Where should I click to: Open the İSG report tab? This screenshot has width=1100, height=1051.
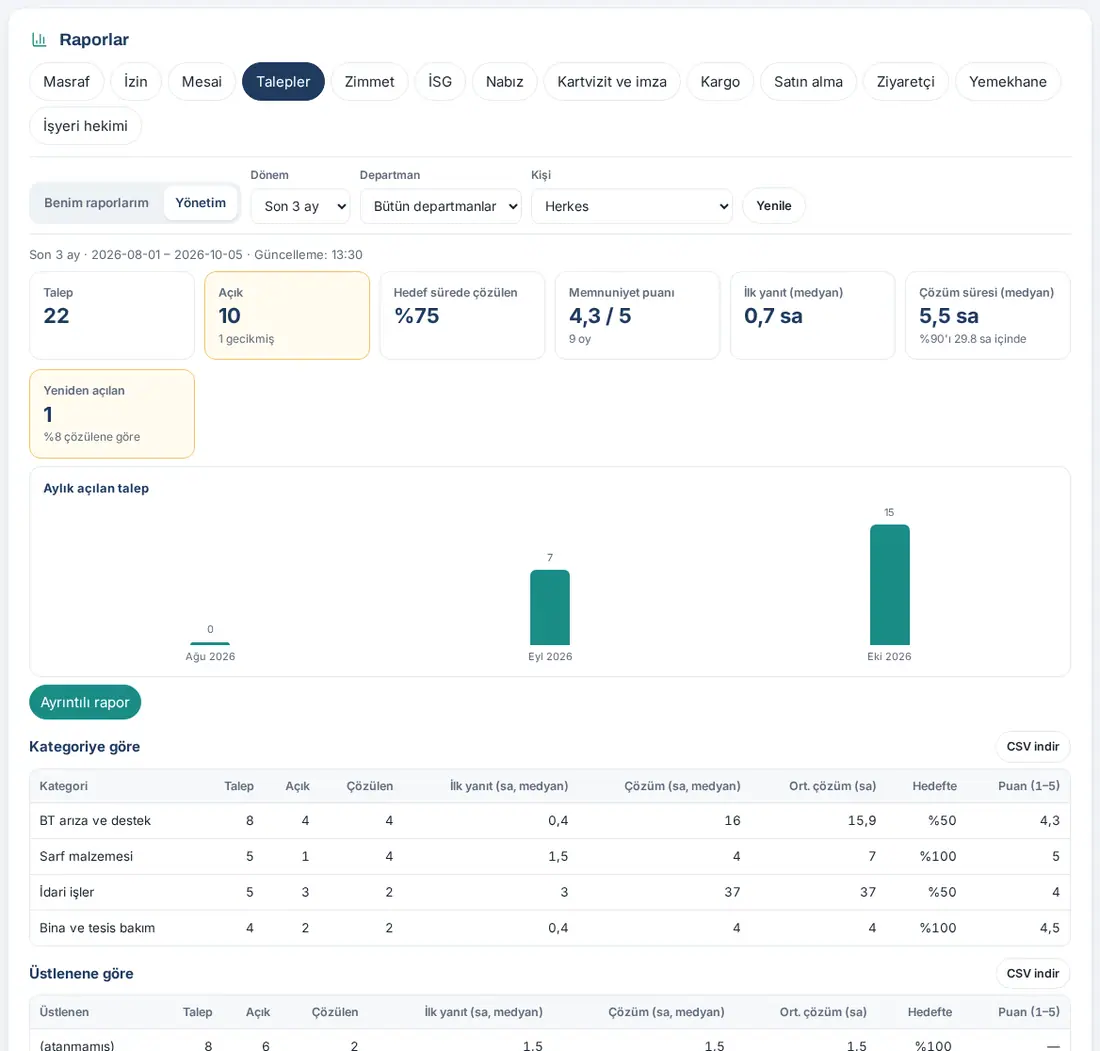click(440, 81)
